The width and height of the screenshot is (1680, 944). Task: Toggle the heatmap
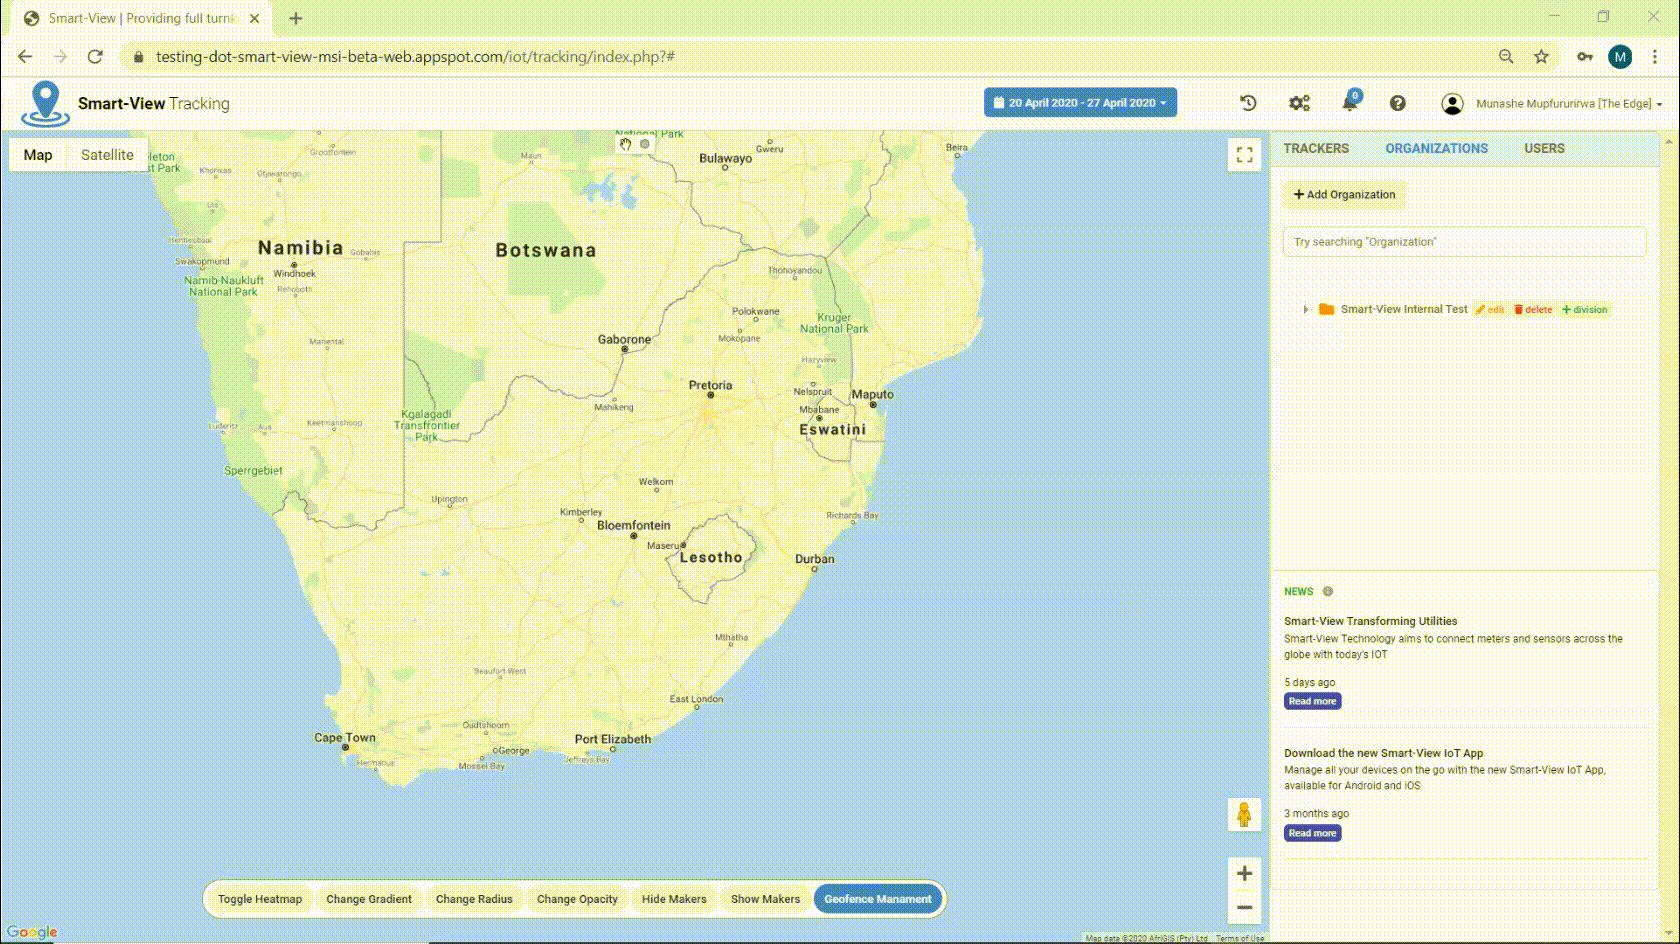(260, 899)
